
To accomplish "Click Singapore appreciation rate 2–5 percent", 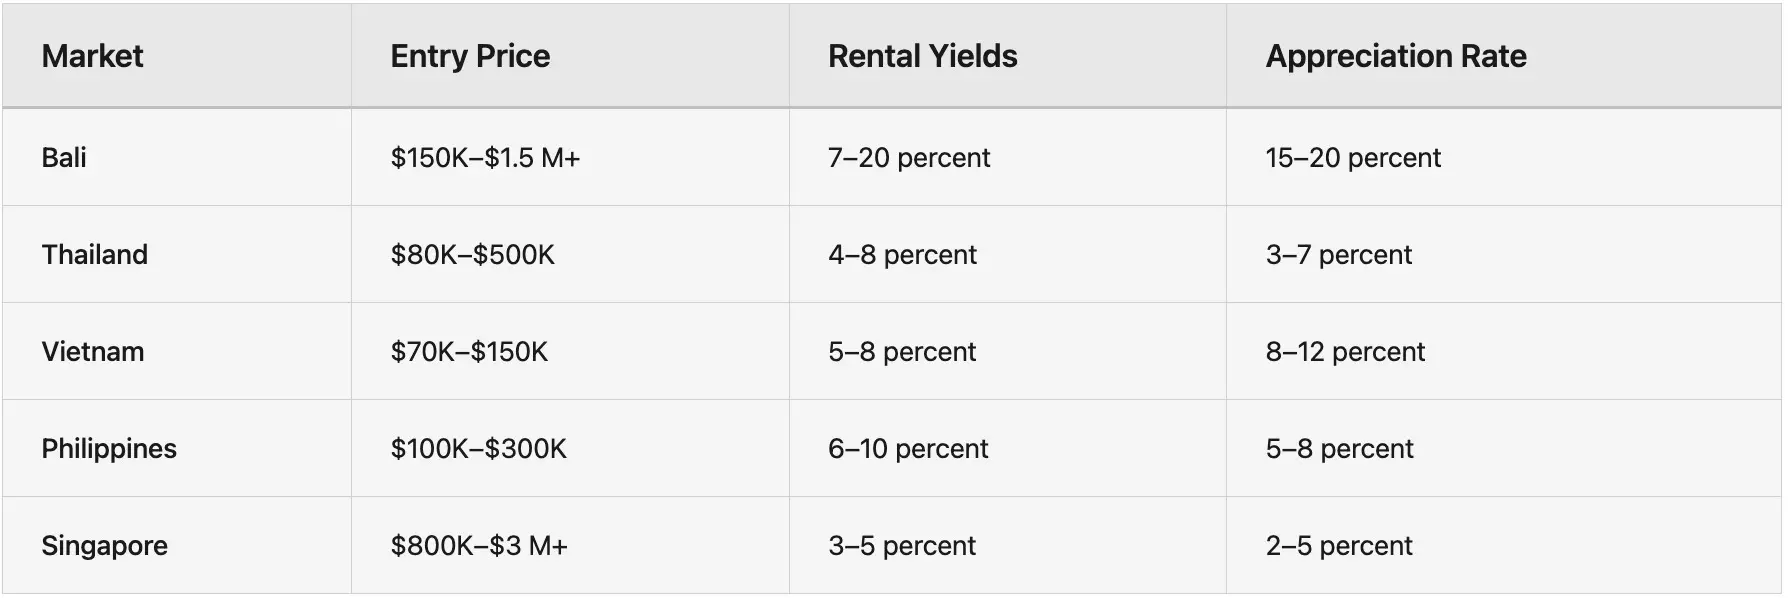I will [1338, 545].
